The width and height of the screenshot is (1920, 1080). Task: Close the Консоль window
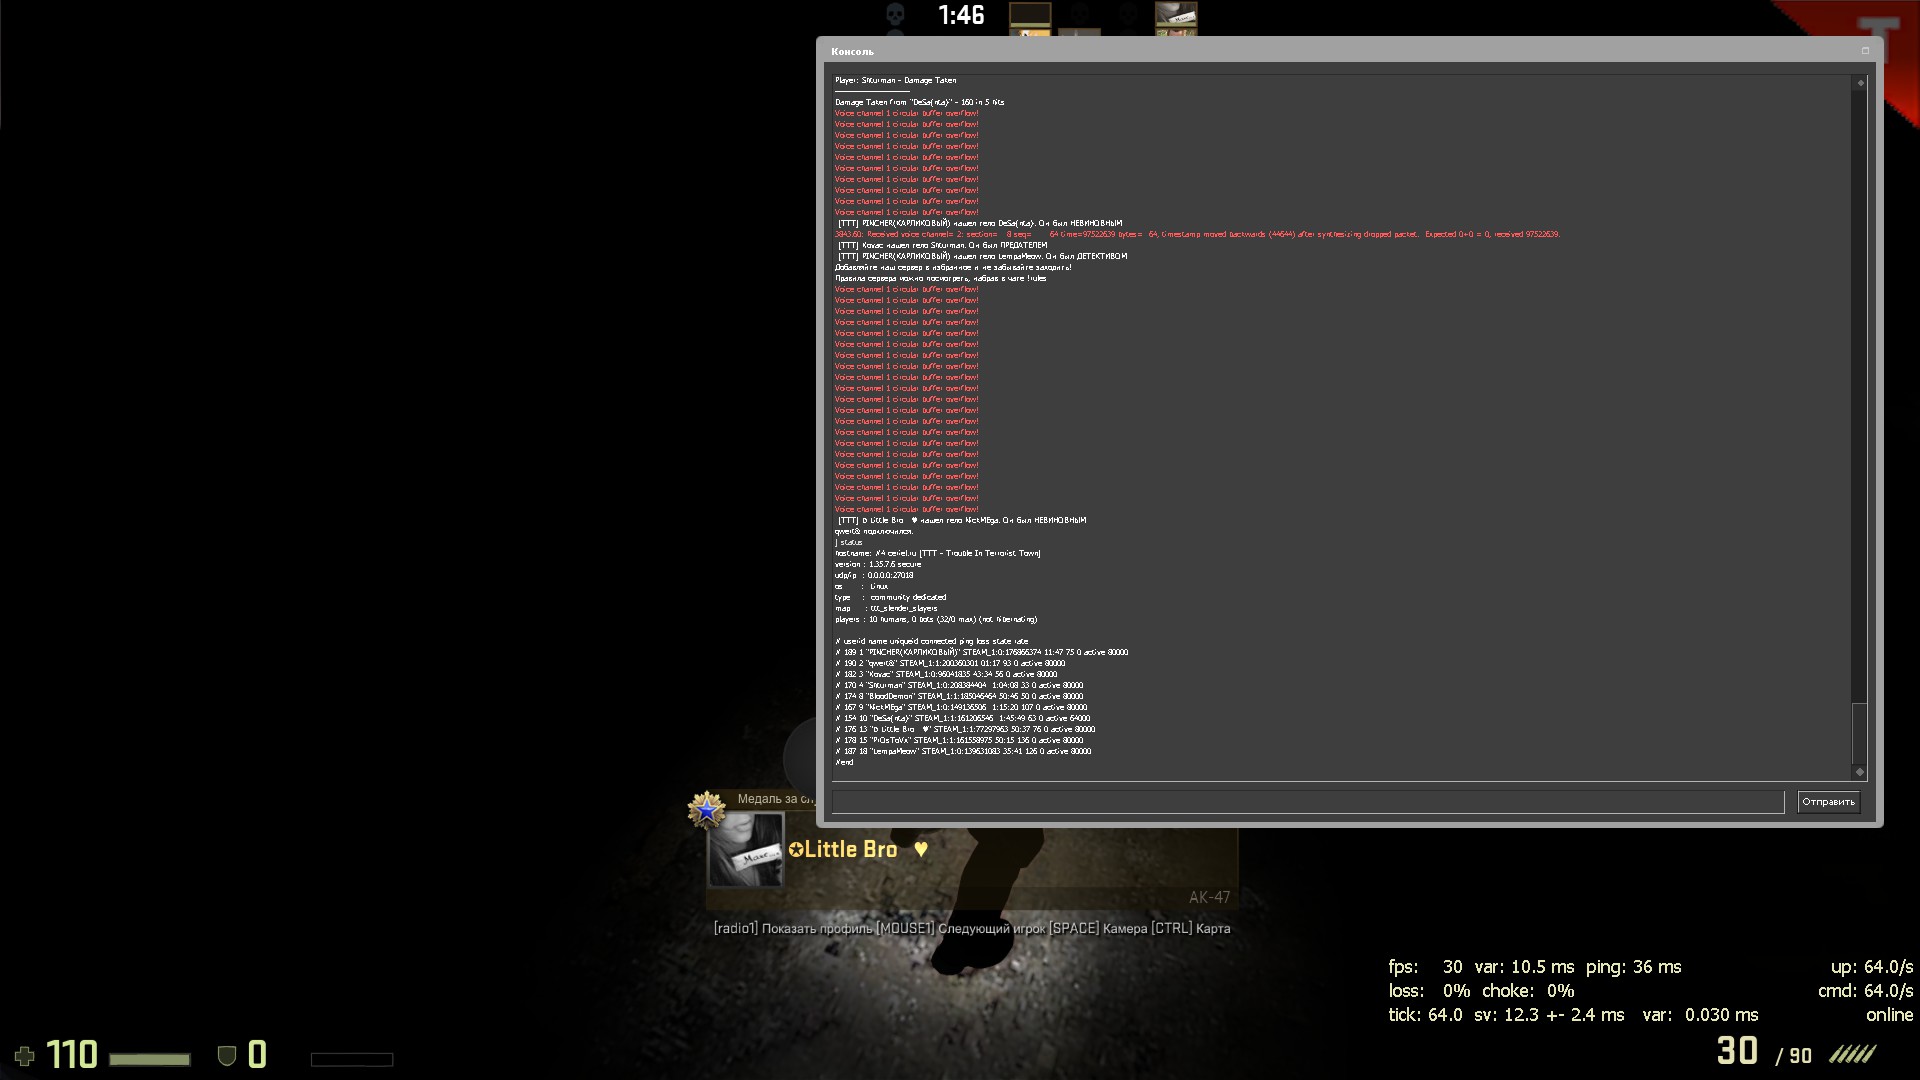[x=1865, y=51]
